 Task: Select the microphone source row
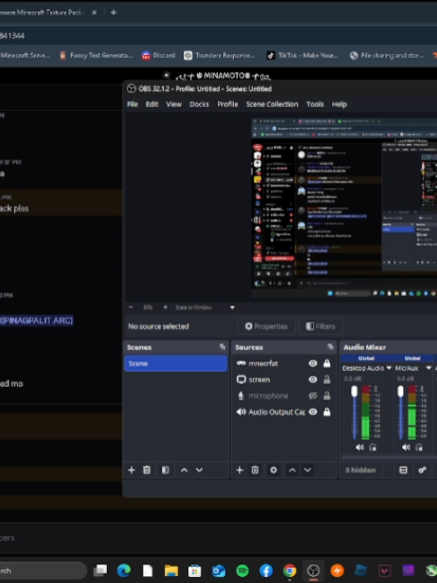pyautogui.click(x=284, y=396)
